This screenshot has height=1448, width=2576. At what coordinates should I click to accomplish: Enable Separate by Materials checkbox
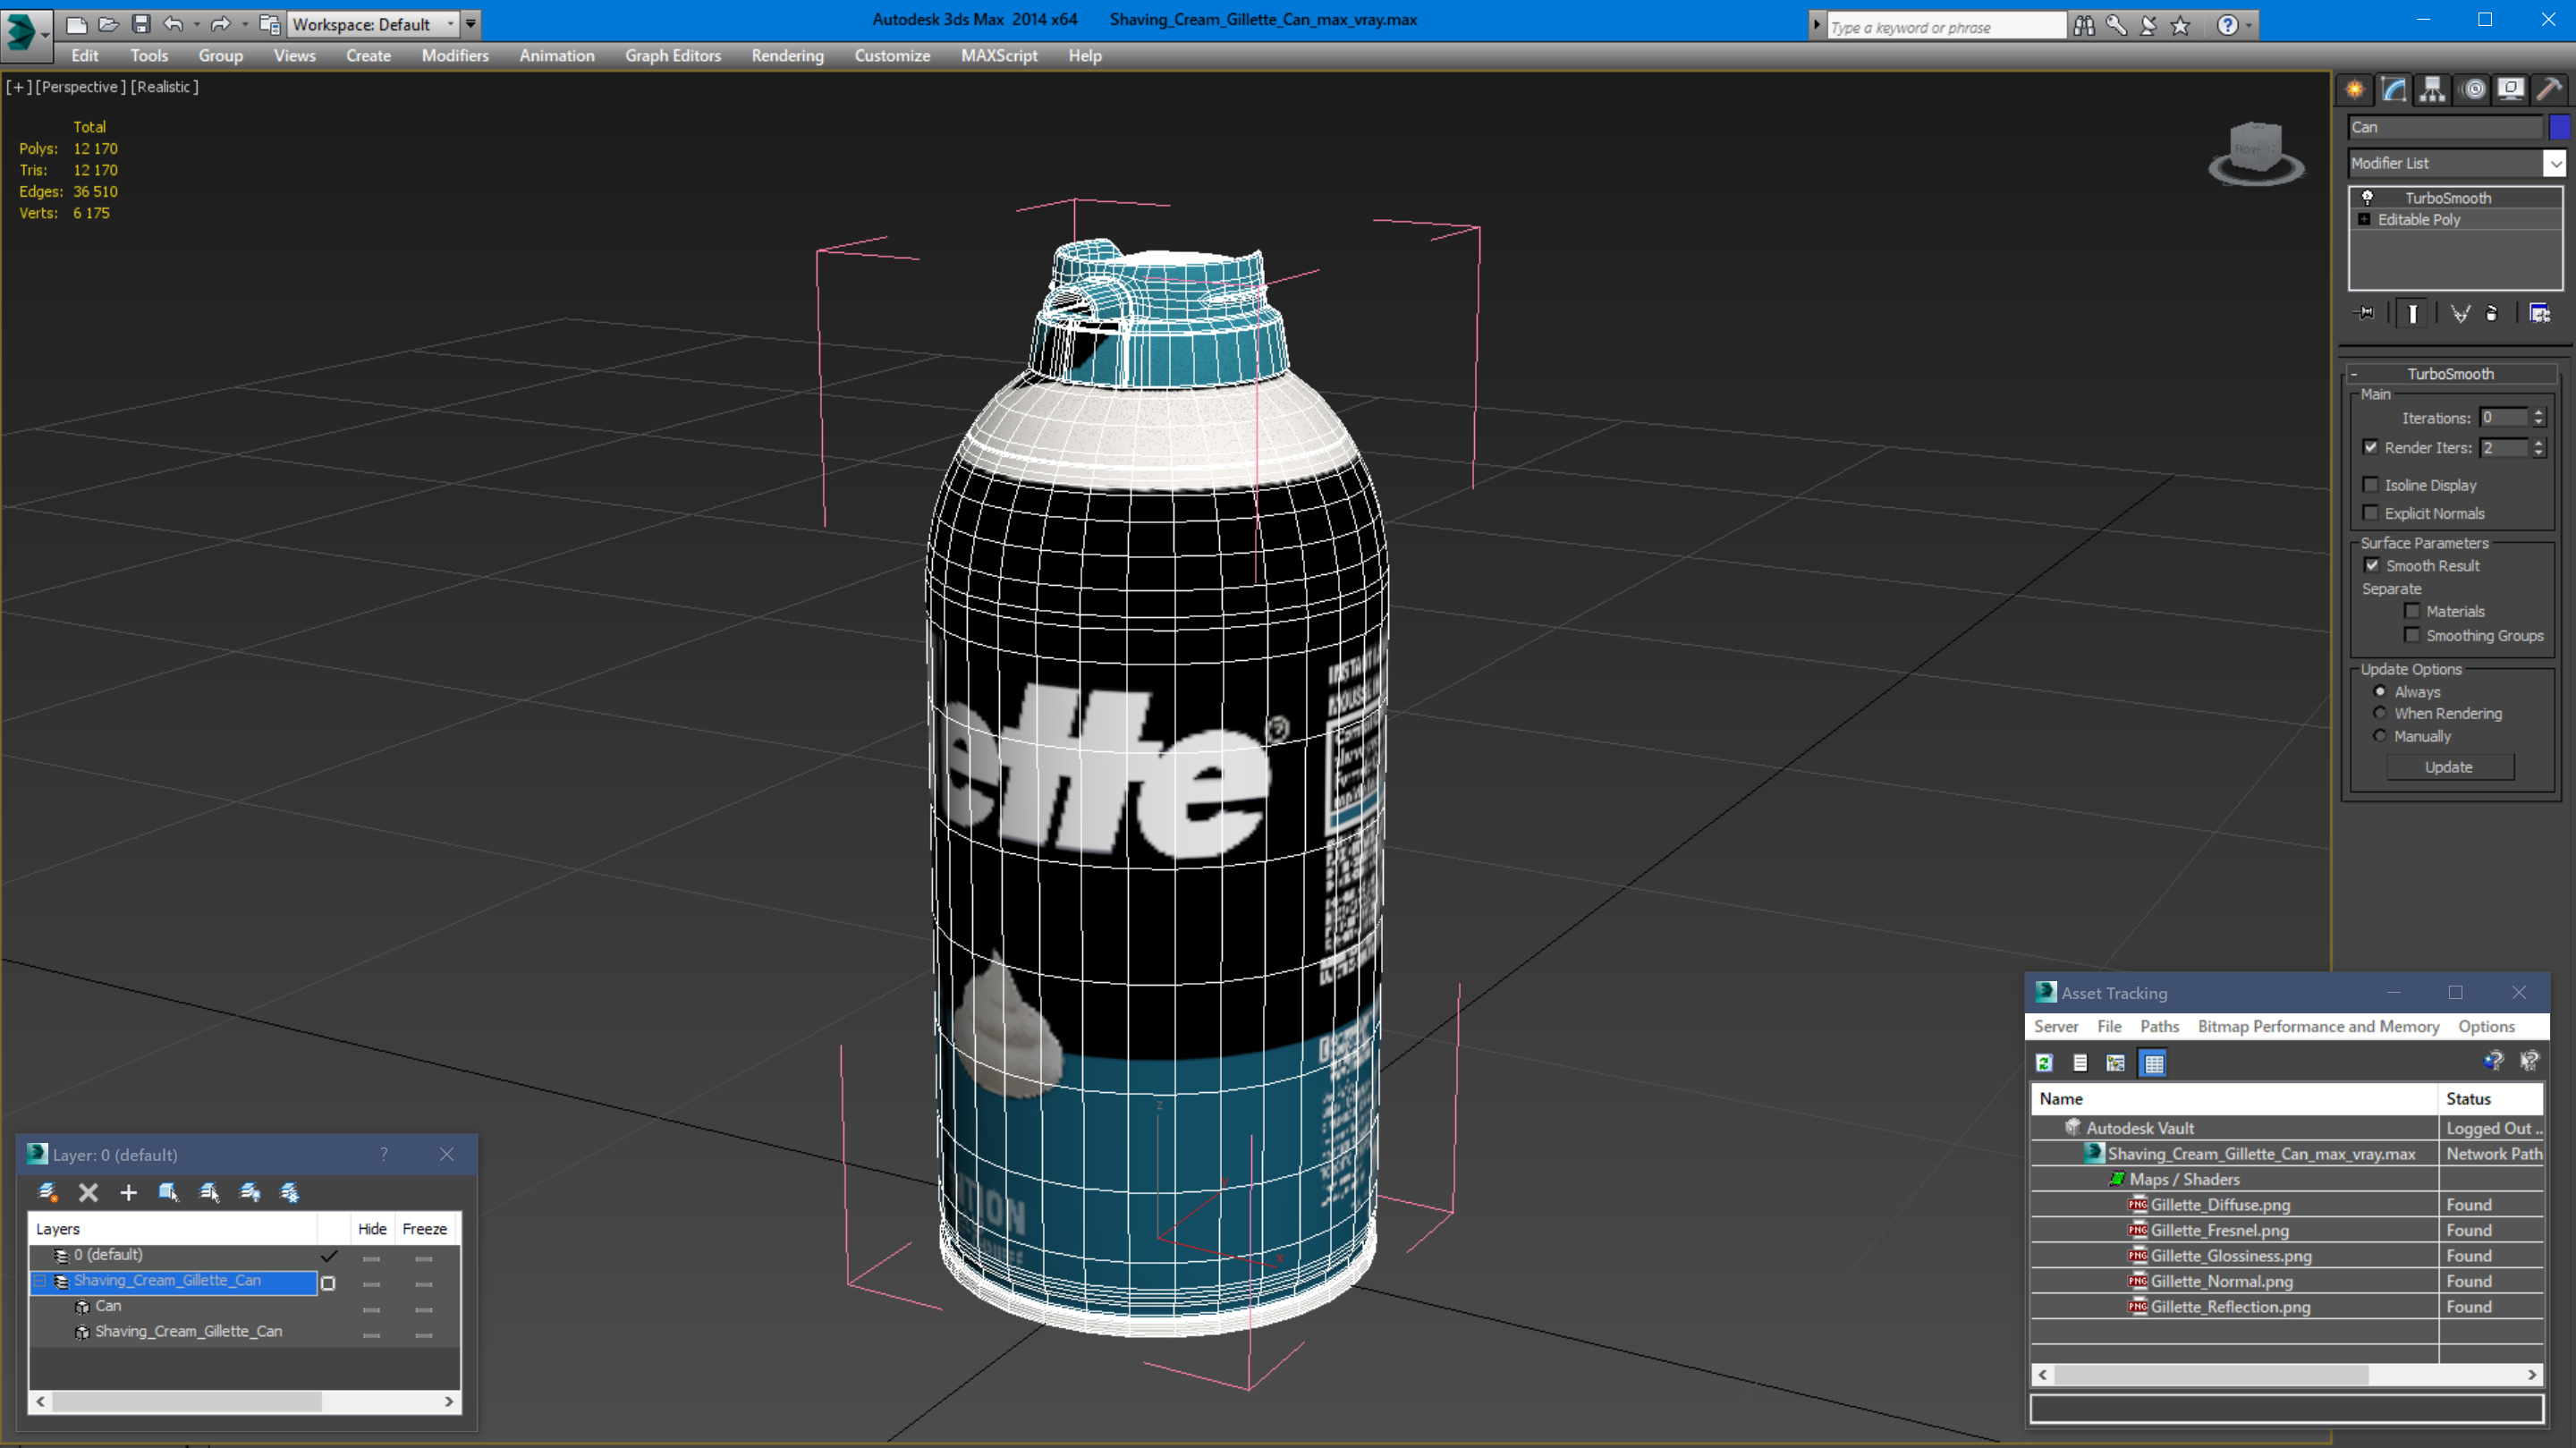point(2412,611)
